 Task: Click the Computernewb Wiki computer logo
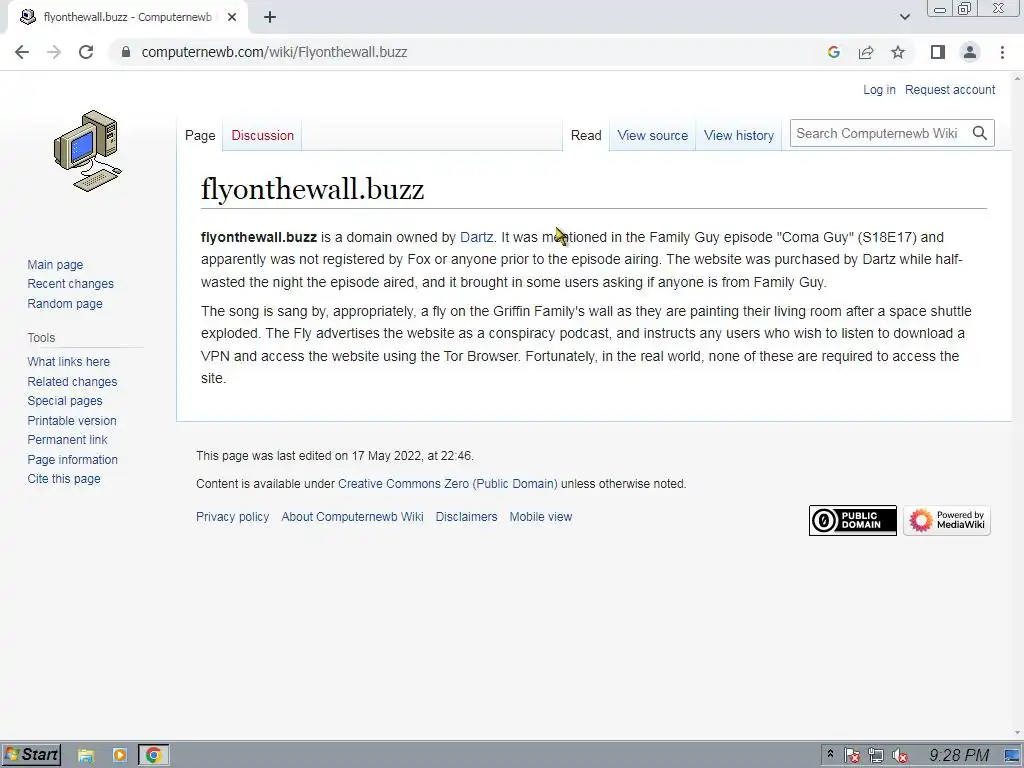click(88, 151)
